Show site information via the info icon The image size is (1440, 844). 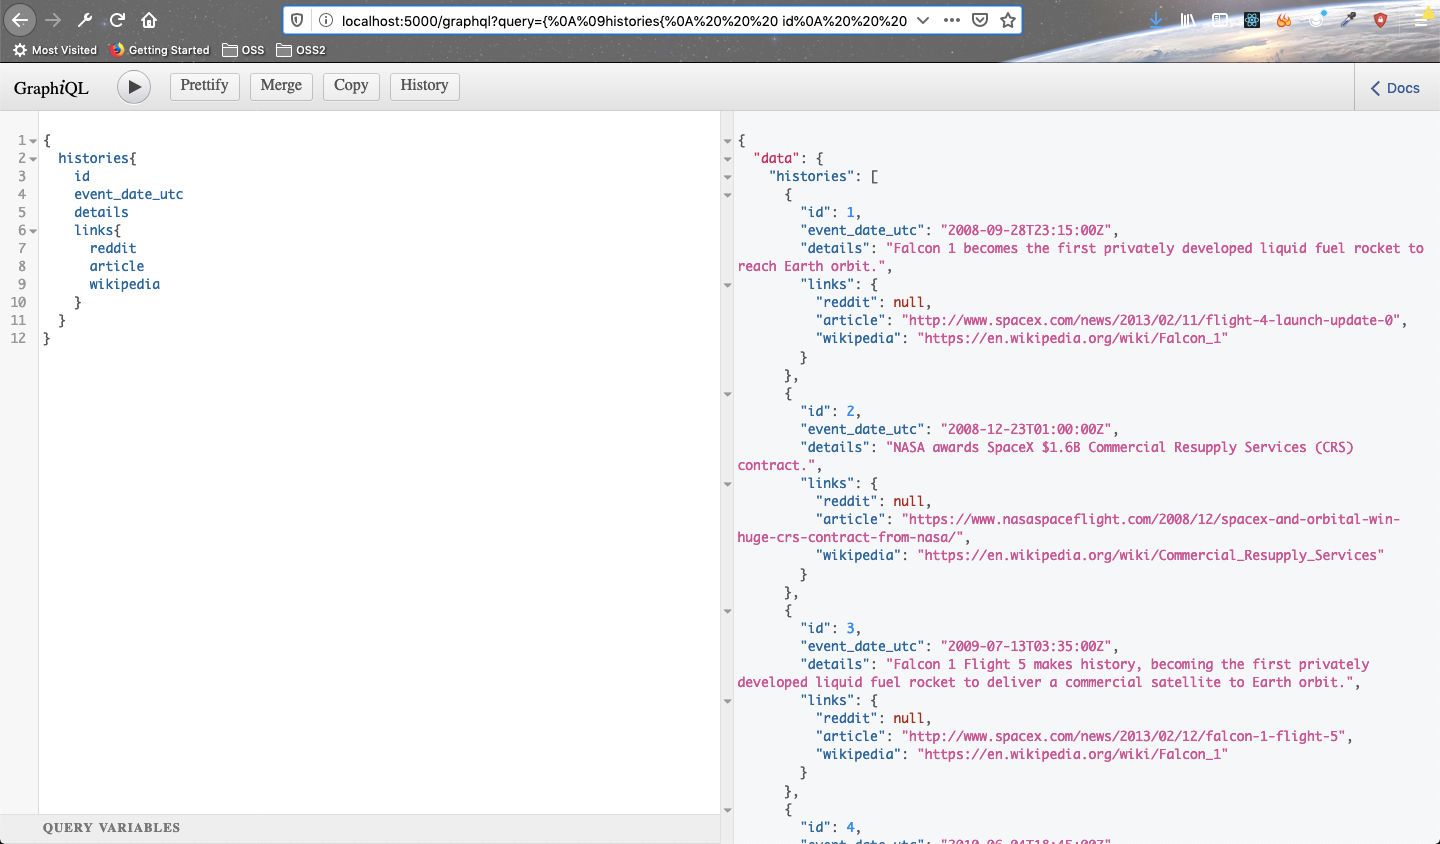click(325, 20)
